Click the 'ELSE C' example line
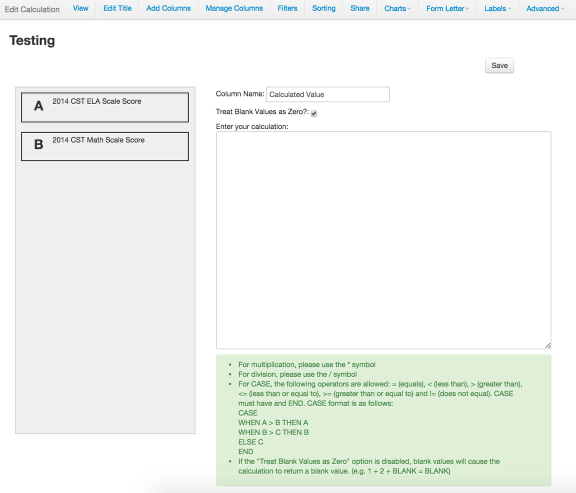 (x=251, y=442)
